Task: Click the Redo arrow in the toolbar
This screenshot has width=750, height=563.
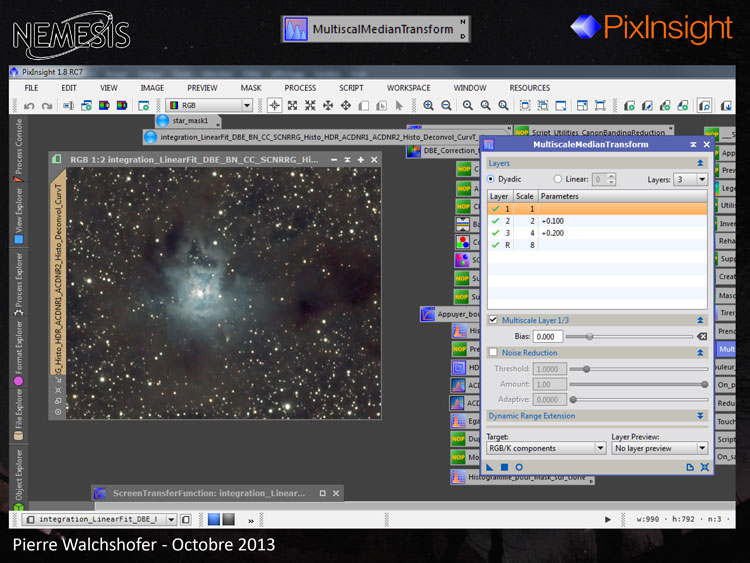Action: [x=47, y=106]
